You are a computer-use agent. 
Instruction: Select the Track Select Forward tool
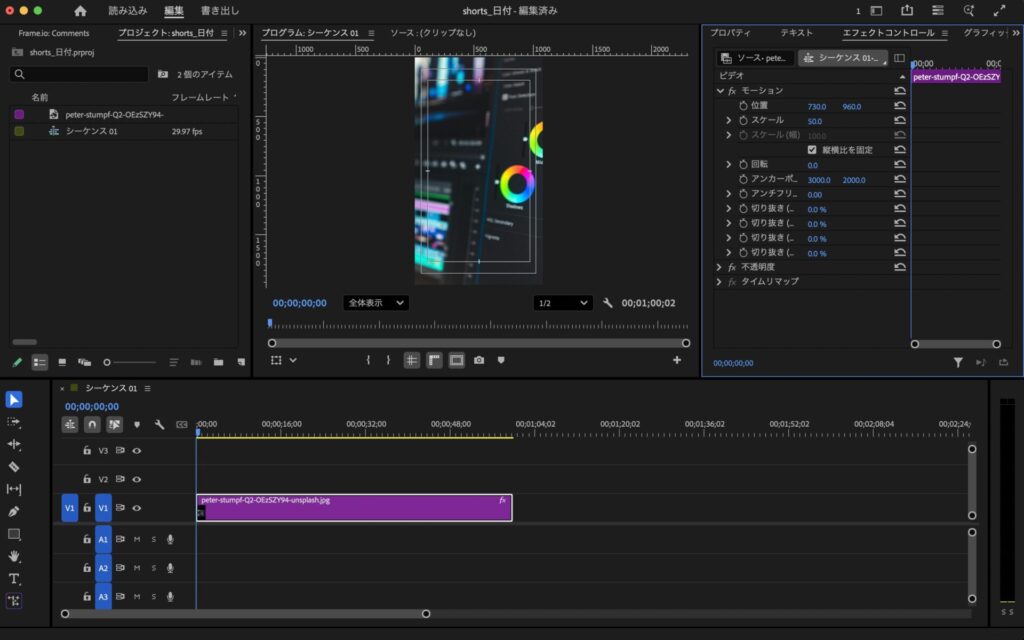[x=14, y=422]
